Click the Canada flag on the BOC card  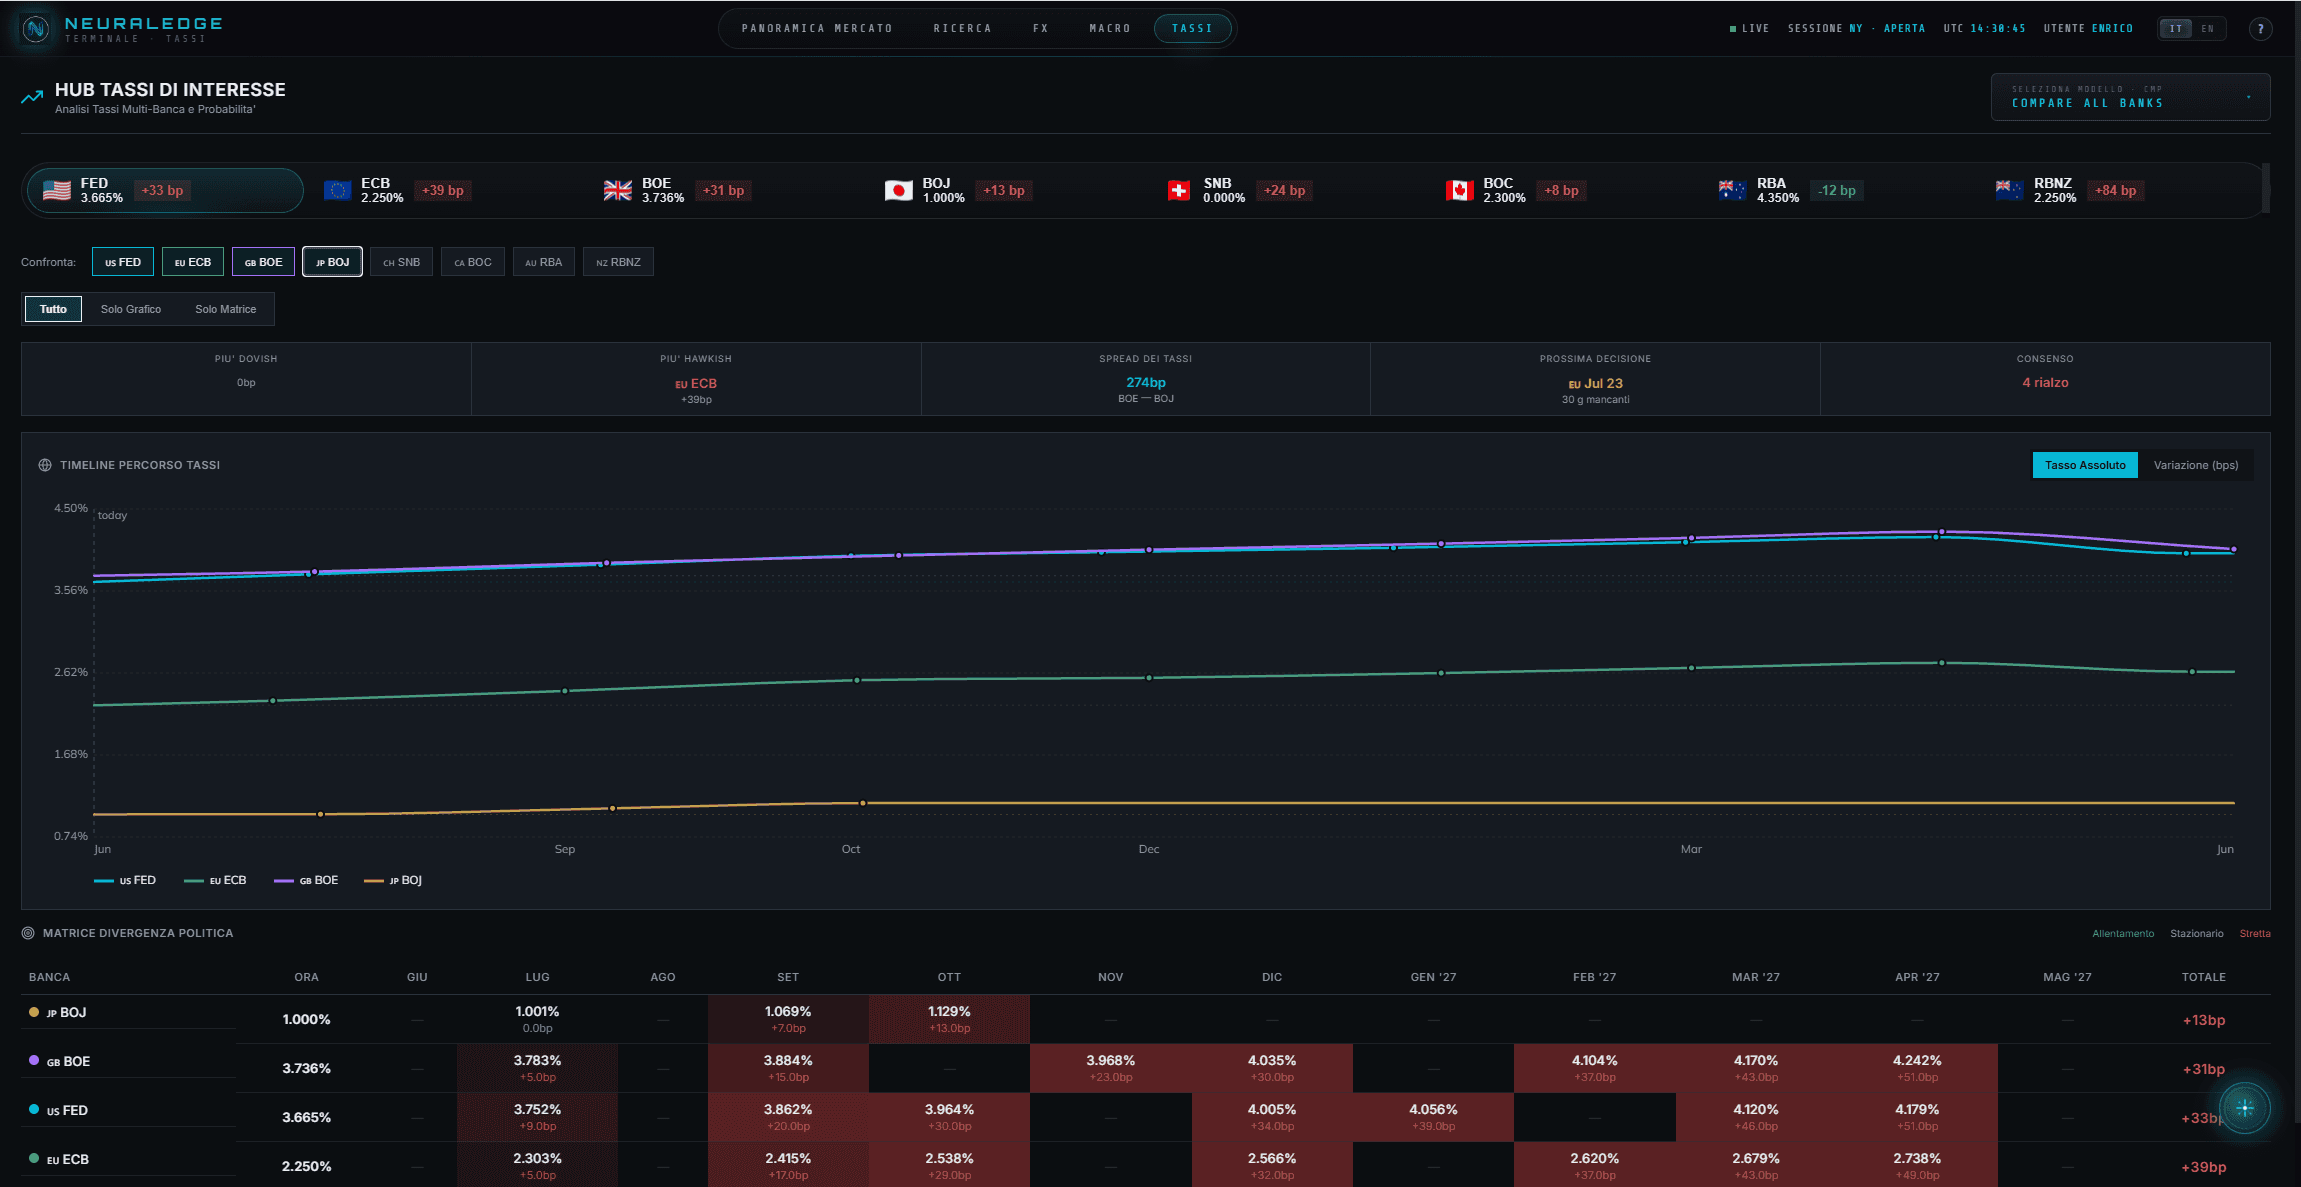1460,190
